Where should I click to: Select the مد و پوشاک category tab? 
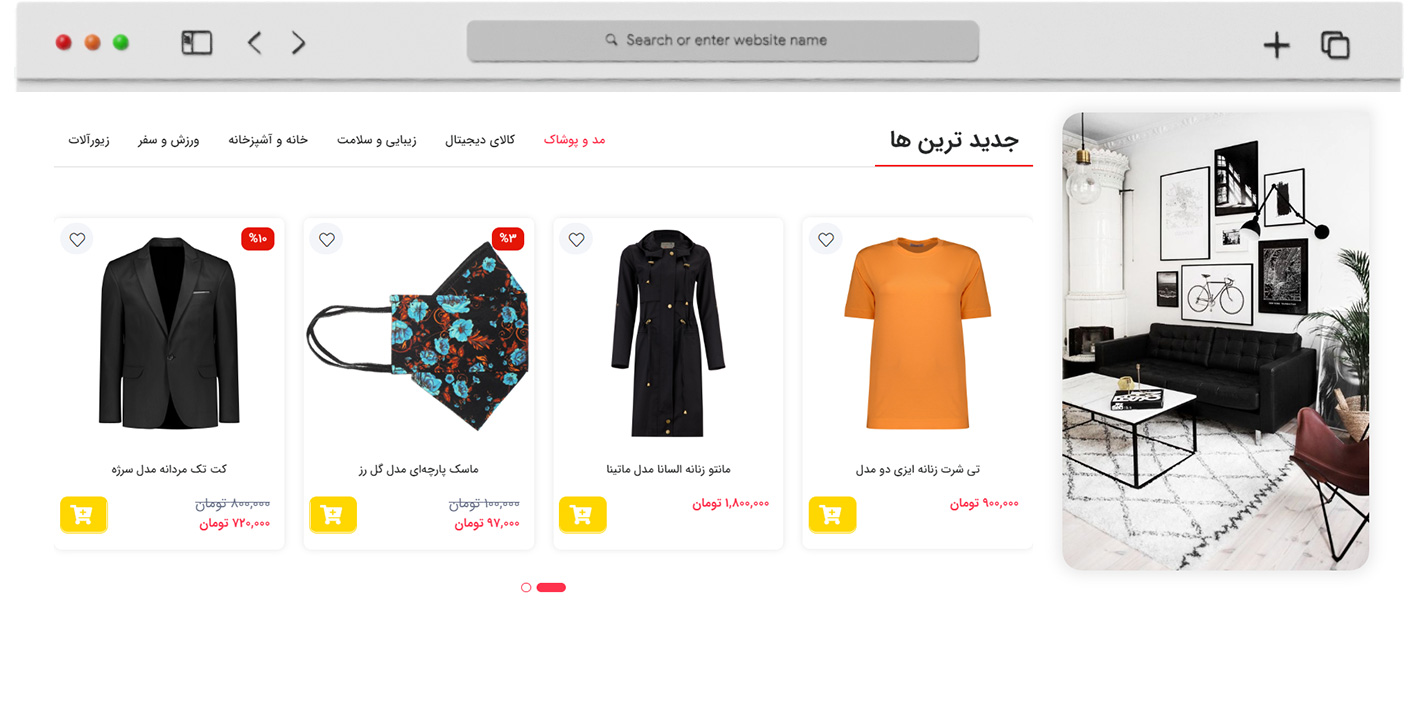coord(575,139)
